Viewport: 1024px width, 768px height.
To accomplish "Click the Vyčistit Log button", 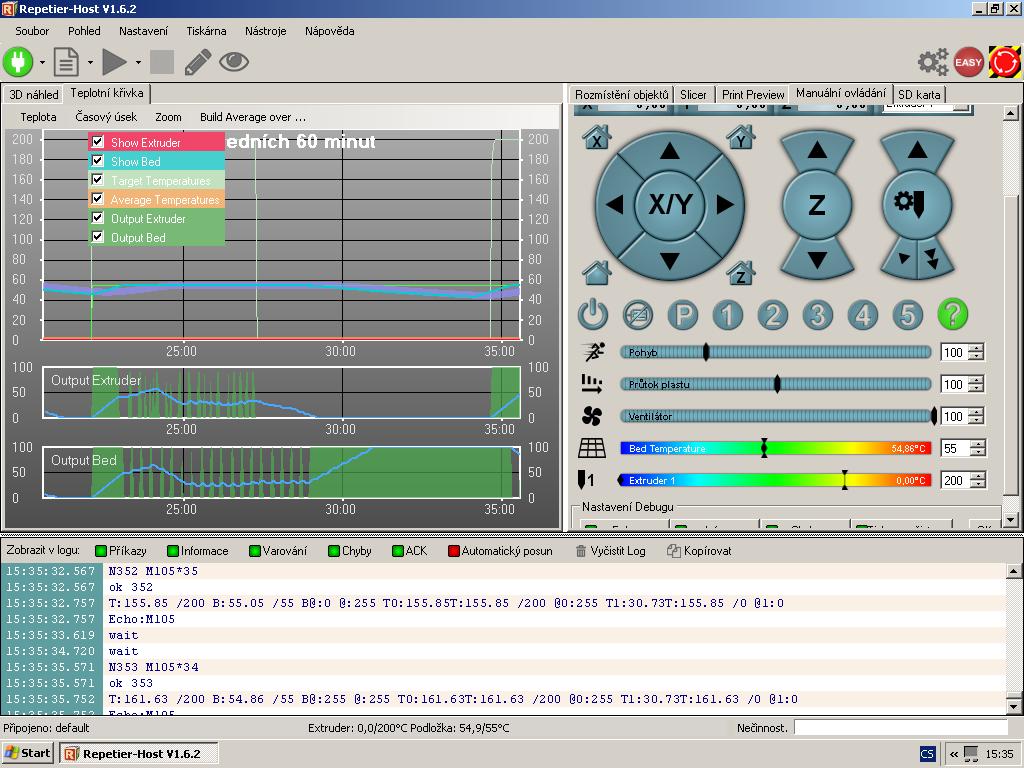I will click(x=610, y=551).
